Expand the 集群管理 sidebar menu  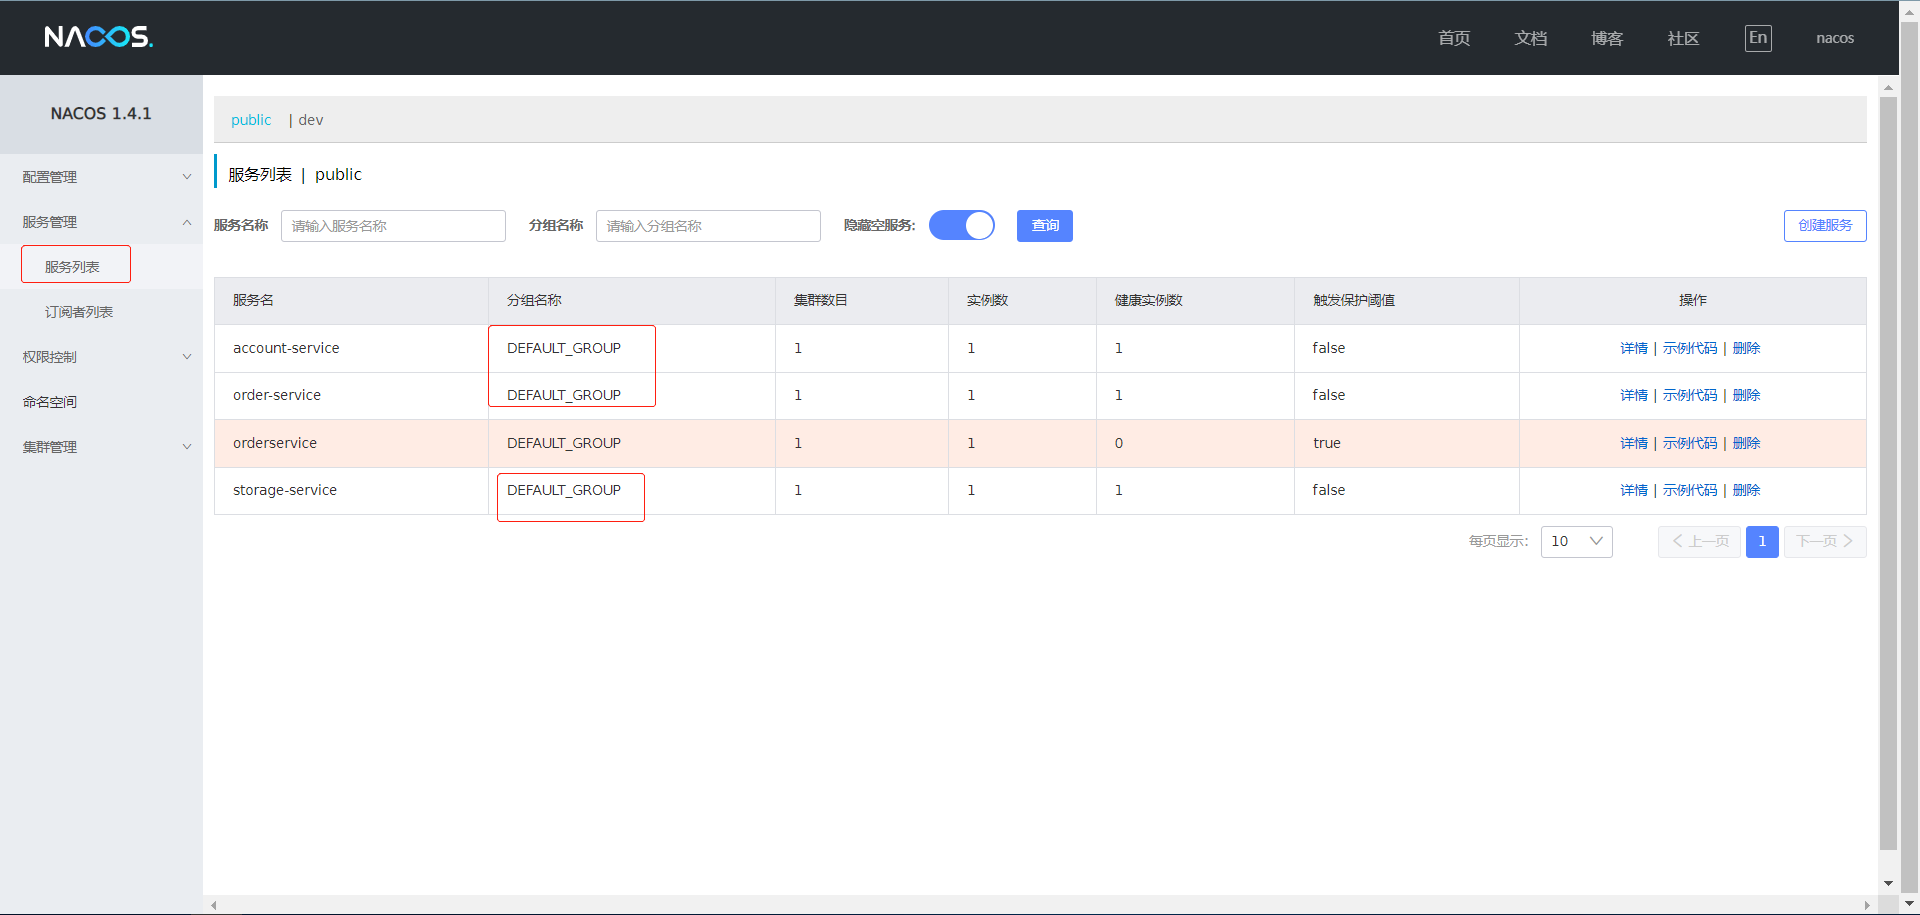coord(101,447)
